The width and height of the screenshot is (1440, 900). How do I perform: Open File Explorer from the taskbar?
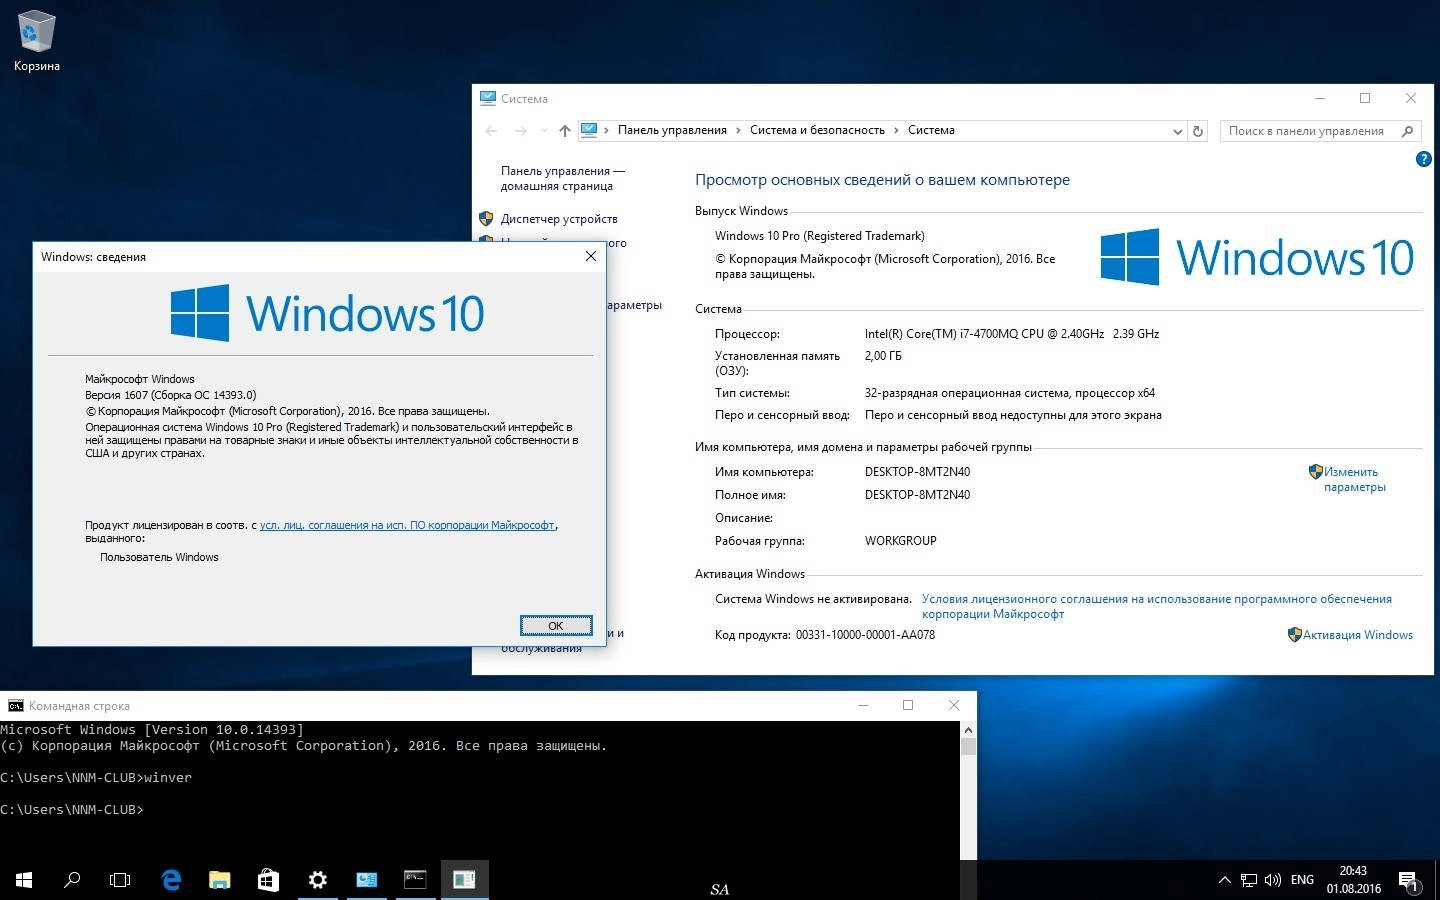tap(219, 880)
